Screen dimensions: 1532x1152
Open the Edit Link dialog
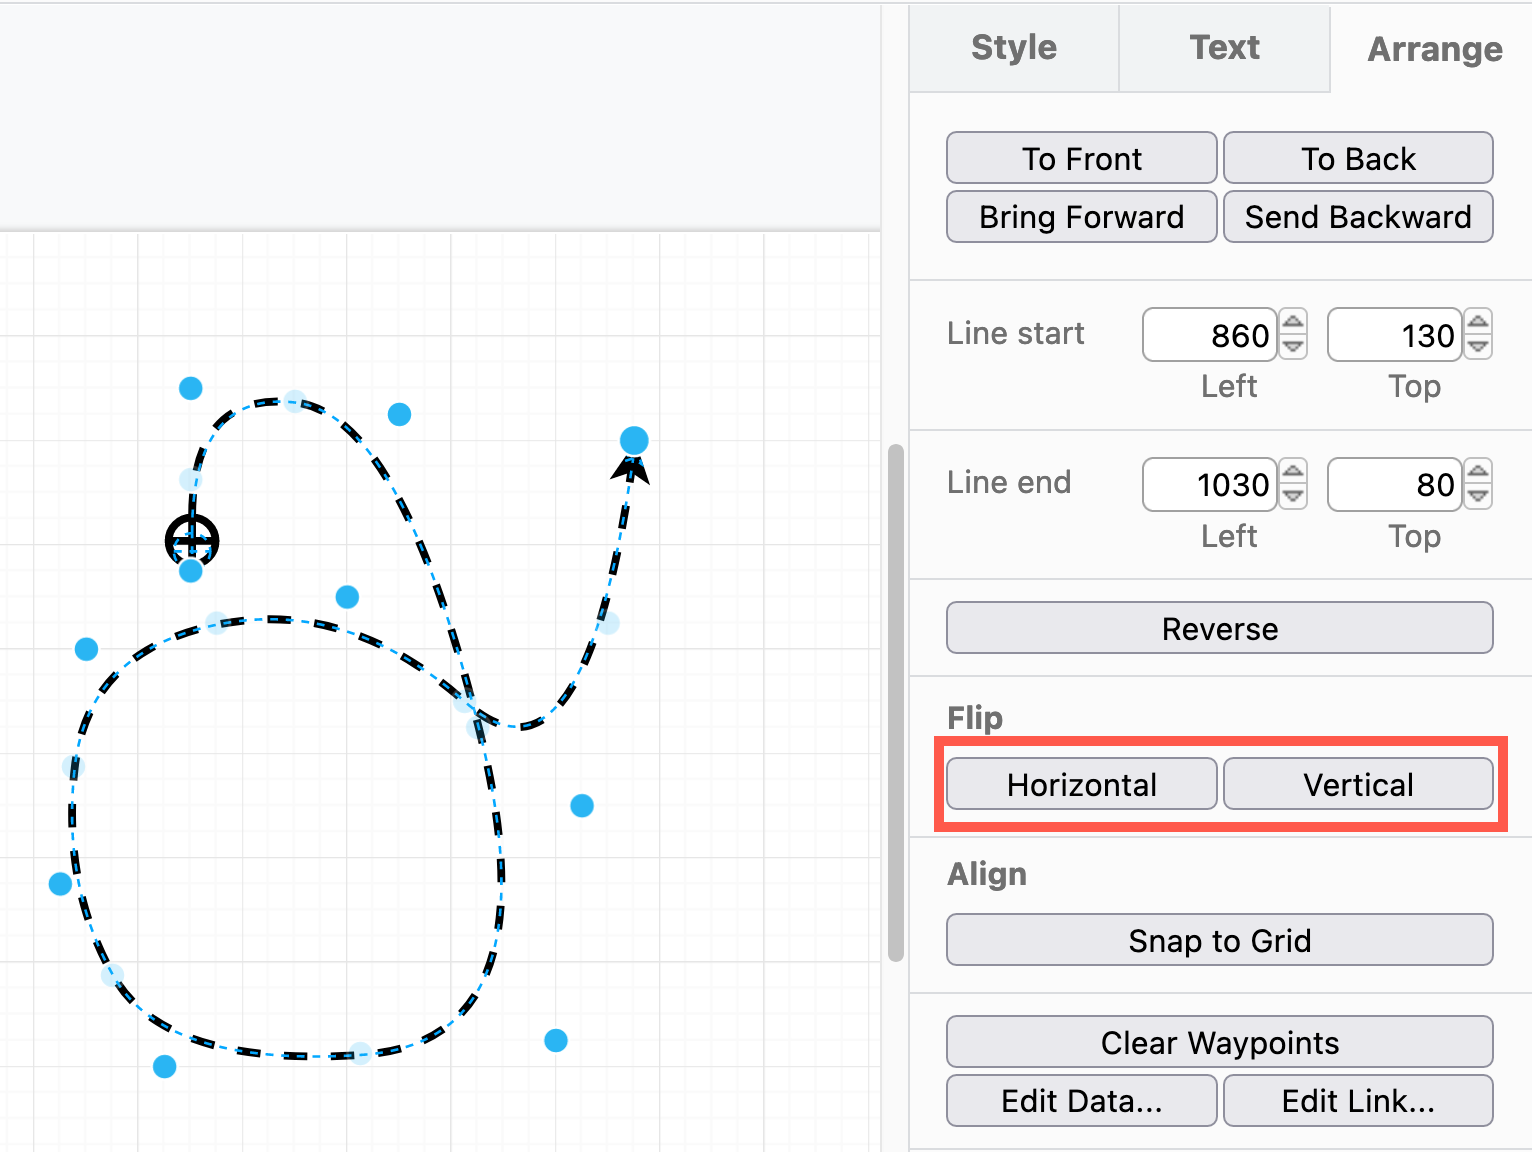(1358, 1100)
